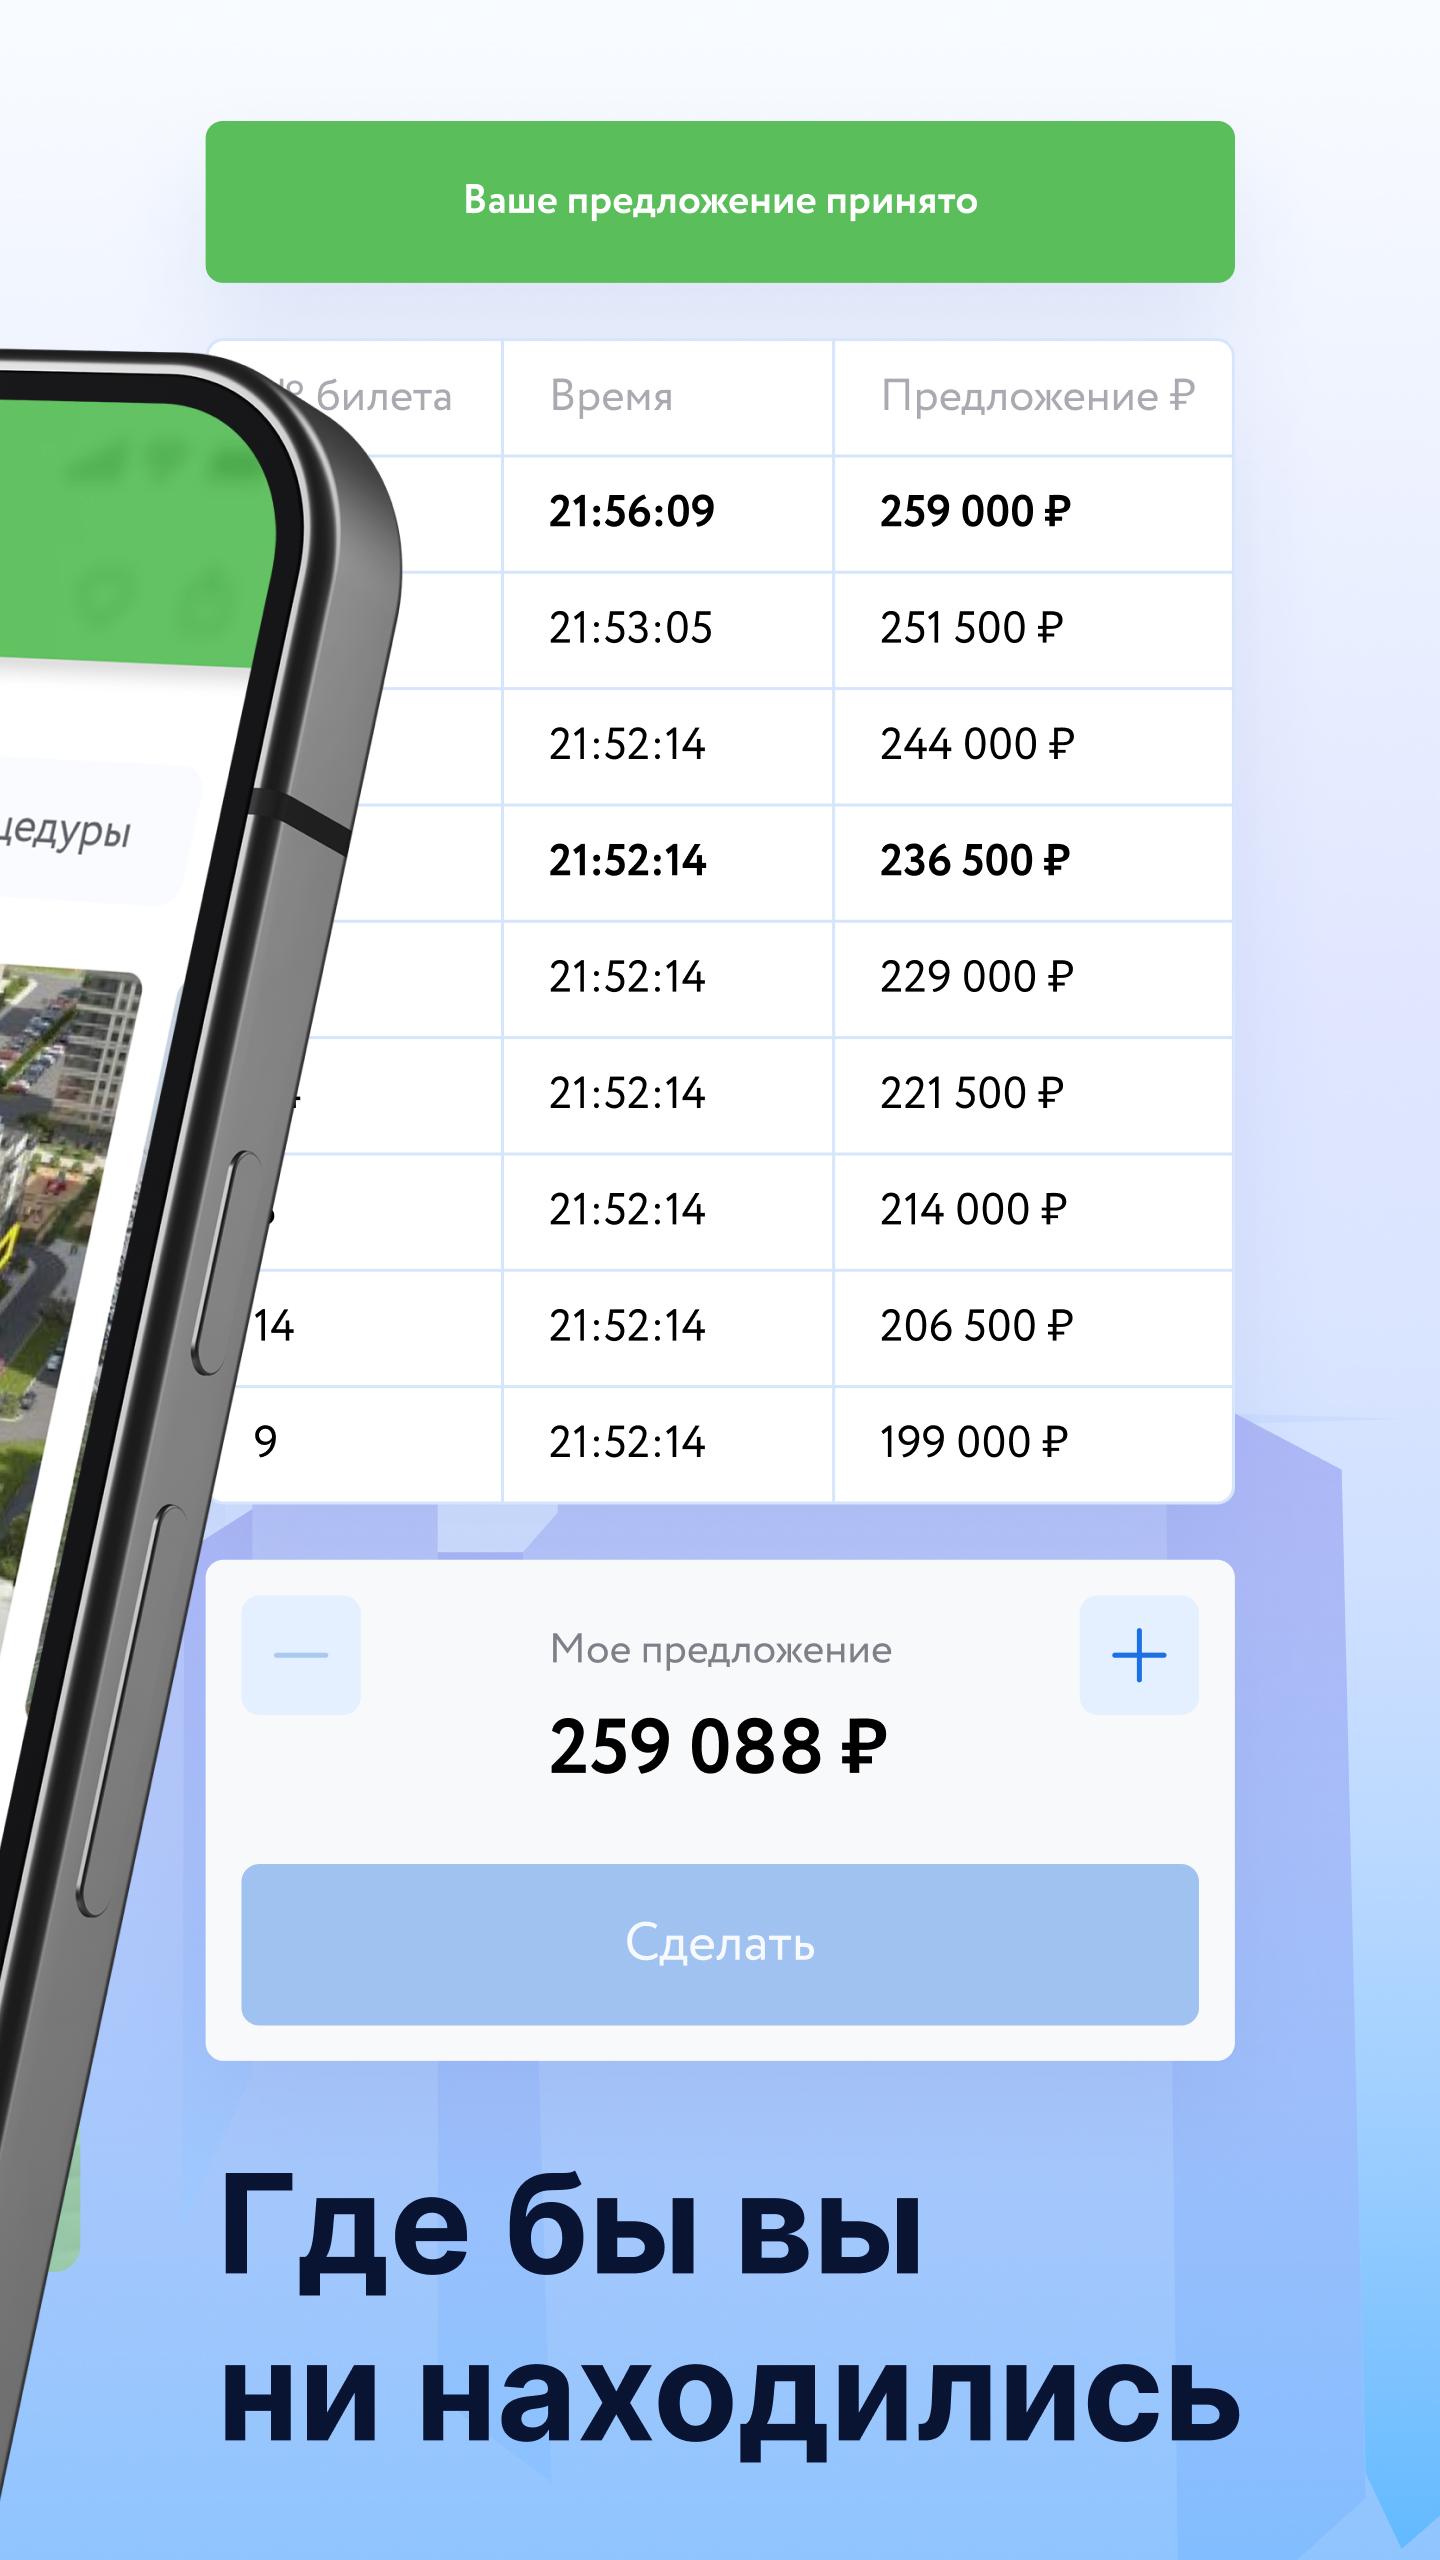
Task: Click the 199 000 ₽ starting bid
Action: (974, 1442)
